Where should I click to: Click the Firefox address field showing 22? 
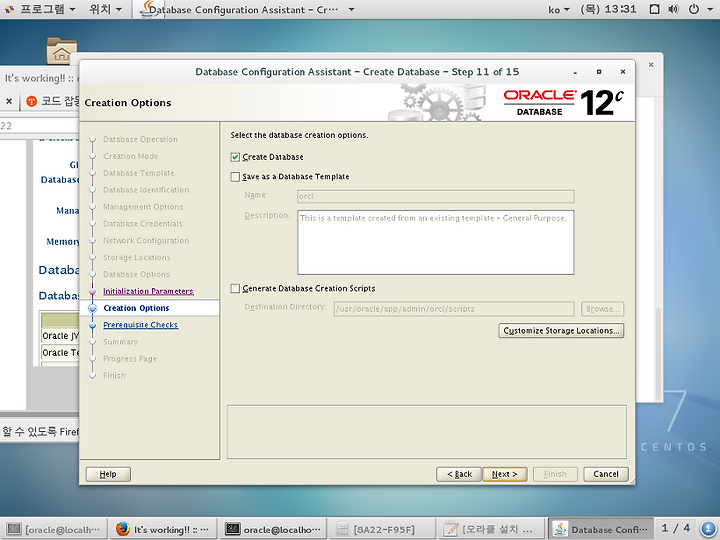click(x=39, y=126)
